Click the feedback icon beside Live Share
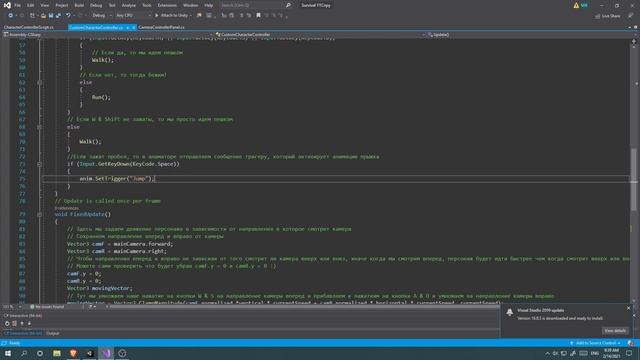This screenshot has width=640, height=360. [631, 16]
